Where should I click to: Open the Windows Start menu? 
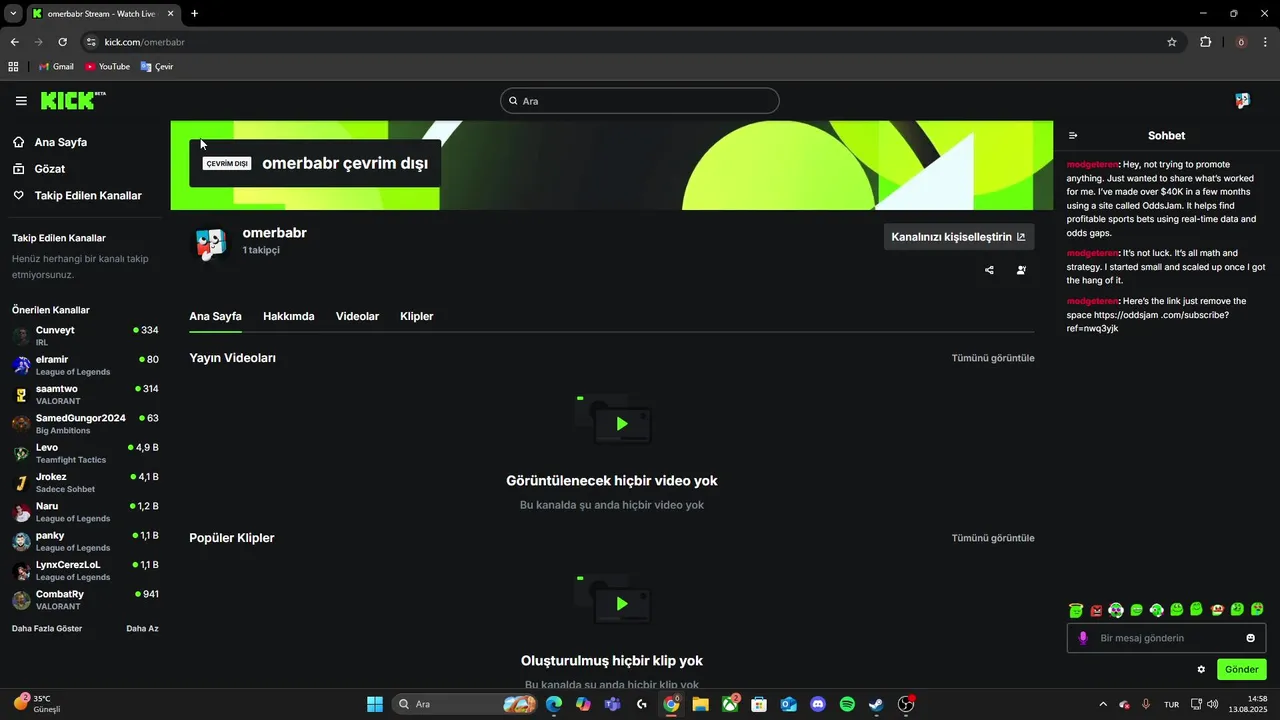pos(375,704)
